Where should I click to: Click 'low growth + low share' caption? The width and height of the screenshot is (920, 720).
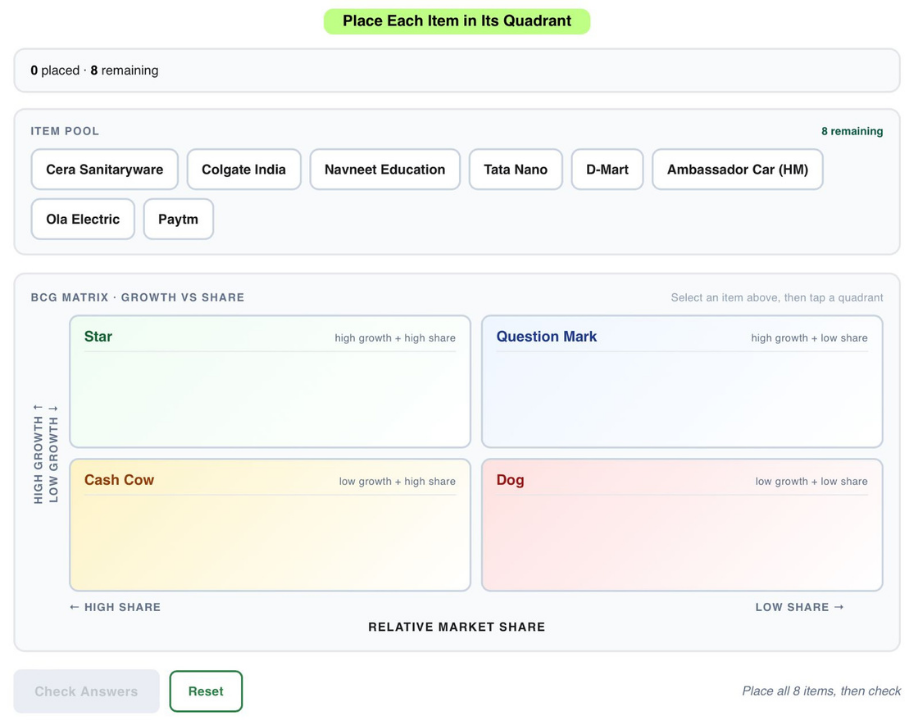811,481
